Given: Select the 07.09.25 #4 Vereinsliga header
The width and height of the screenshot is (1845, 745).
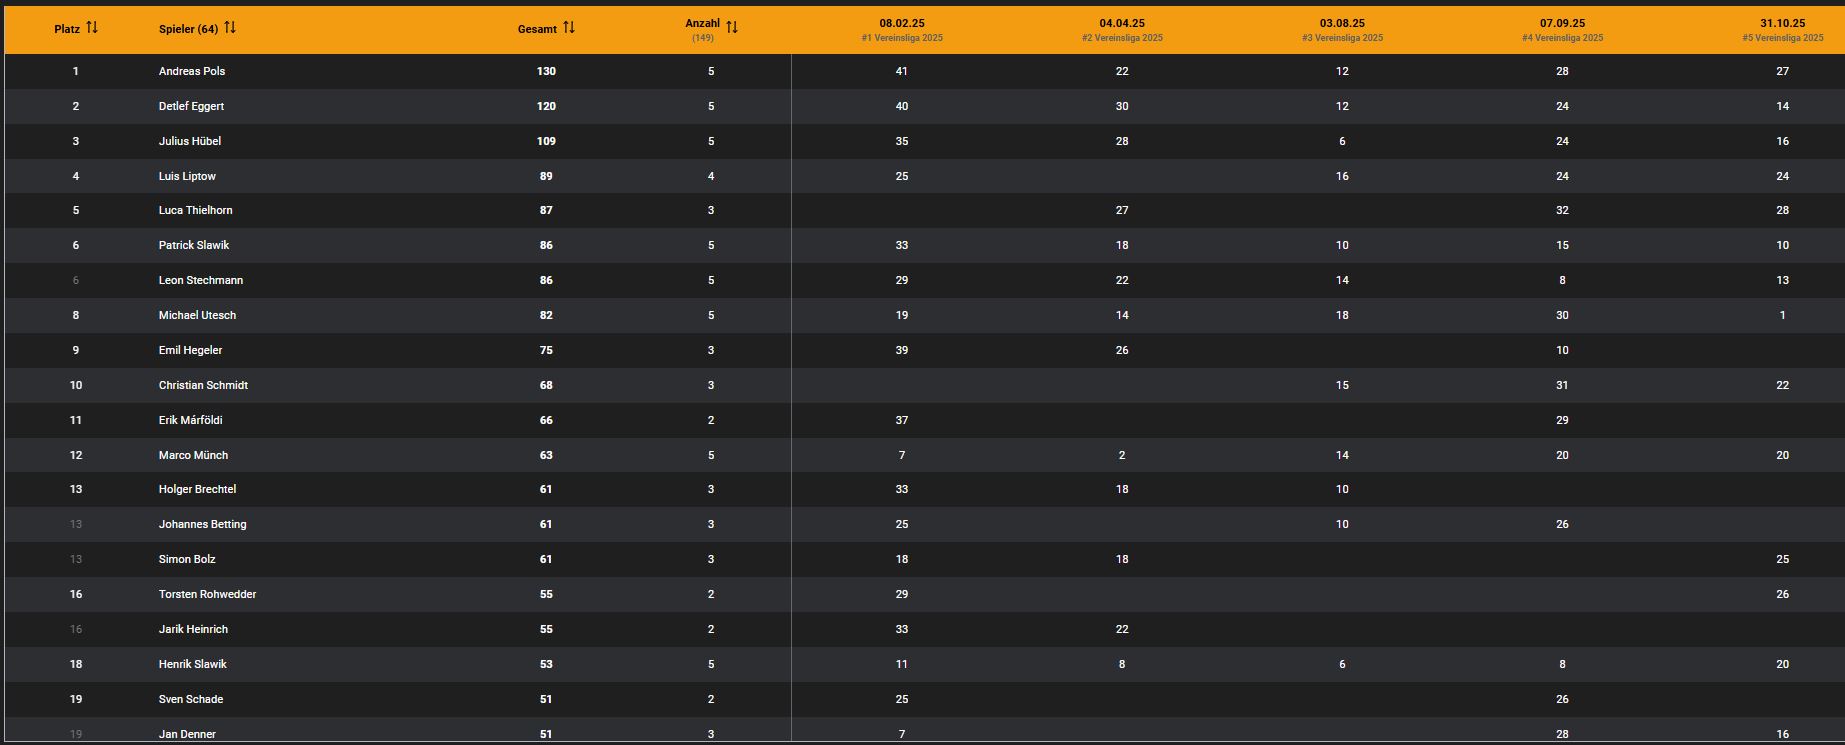Looking at the screenshot, I should click(1561, 29).
